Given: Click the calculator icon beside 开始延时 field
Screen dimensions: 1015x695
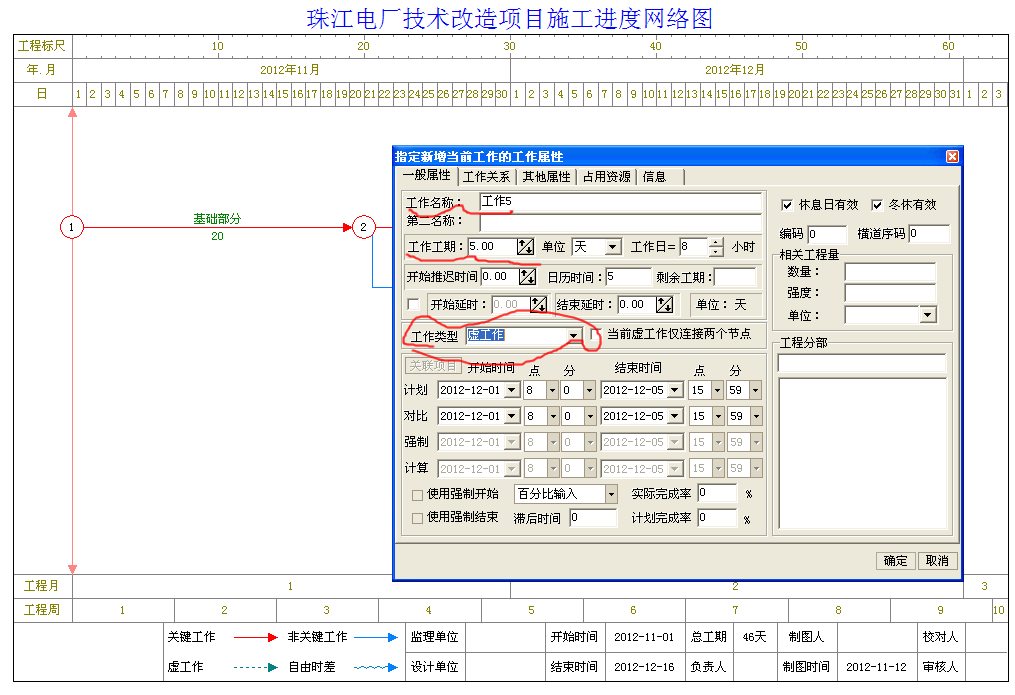Looking at the screenshot, I should coord(538,304).
